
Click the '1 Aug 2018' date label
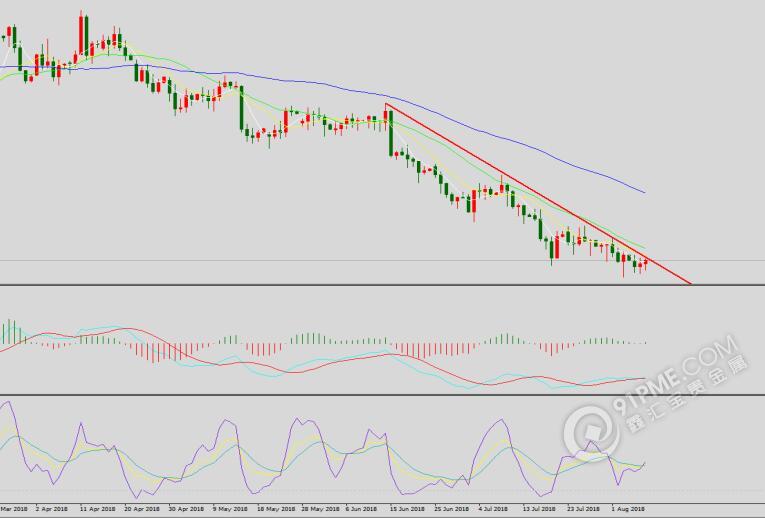click(x=628, y=509)
